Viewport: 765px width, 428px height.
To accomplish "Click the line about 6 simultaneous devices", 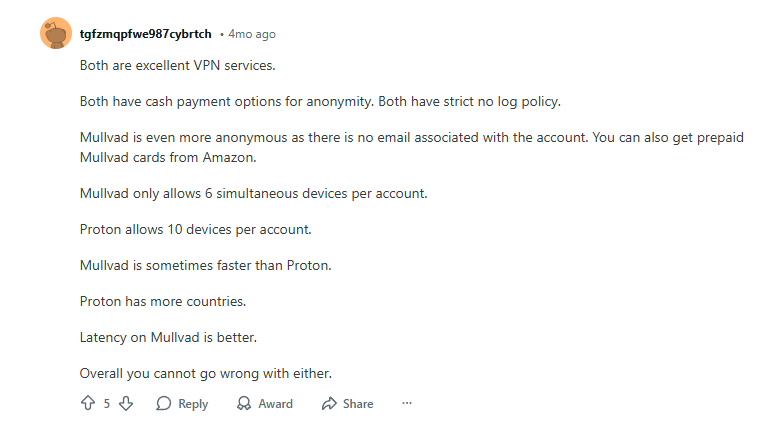I will tap(253, 193).
